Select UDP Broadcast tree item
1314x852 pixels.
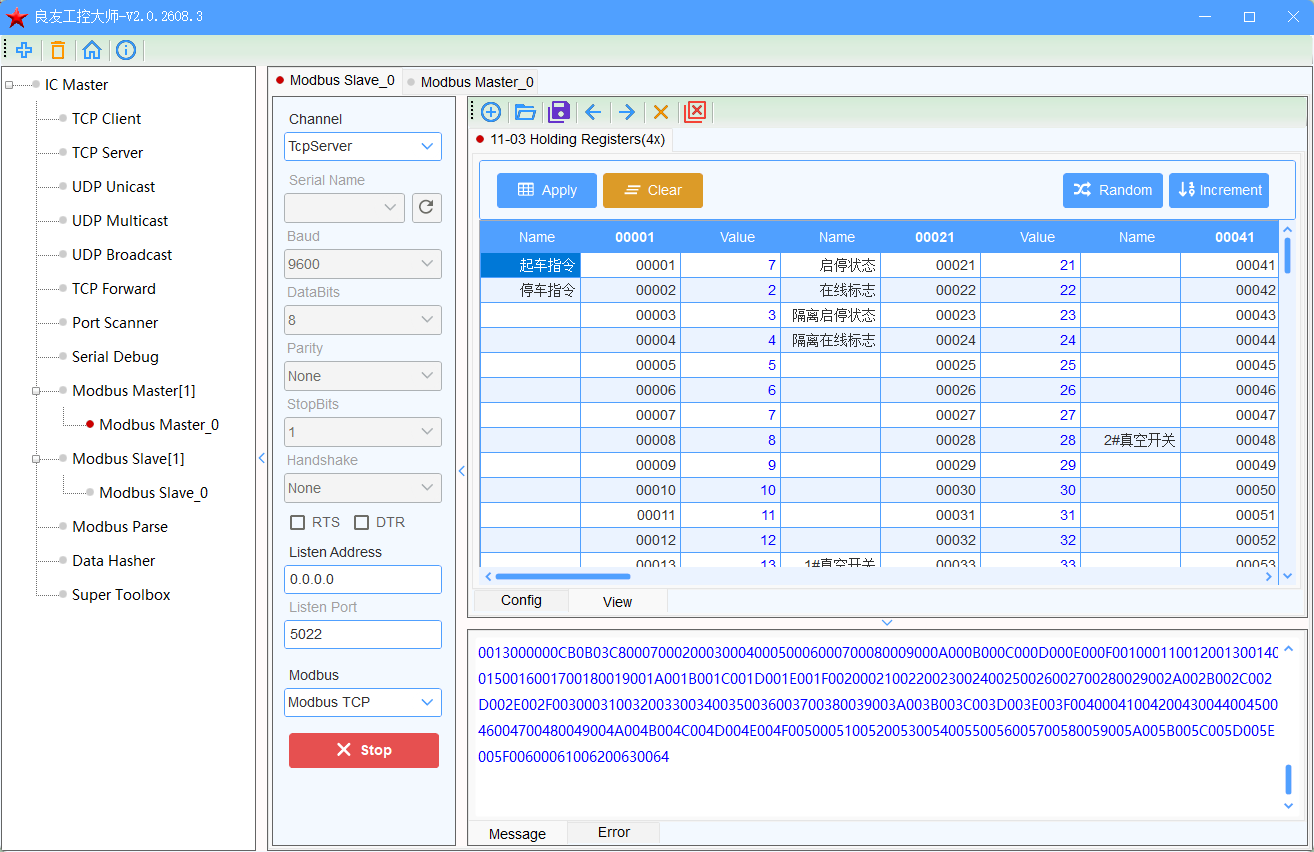point(122,255)
